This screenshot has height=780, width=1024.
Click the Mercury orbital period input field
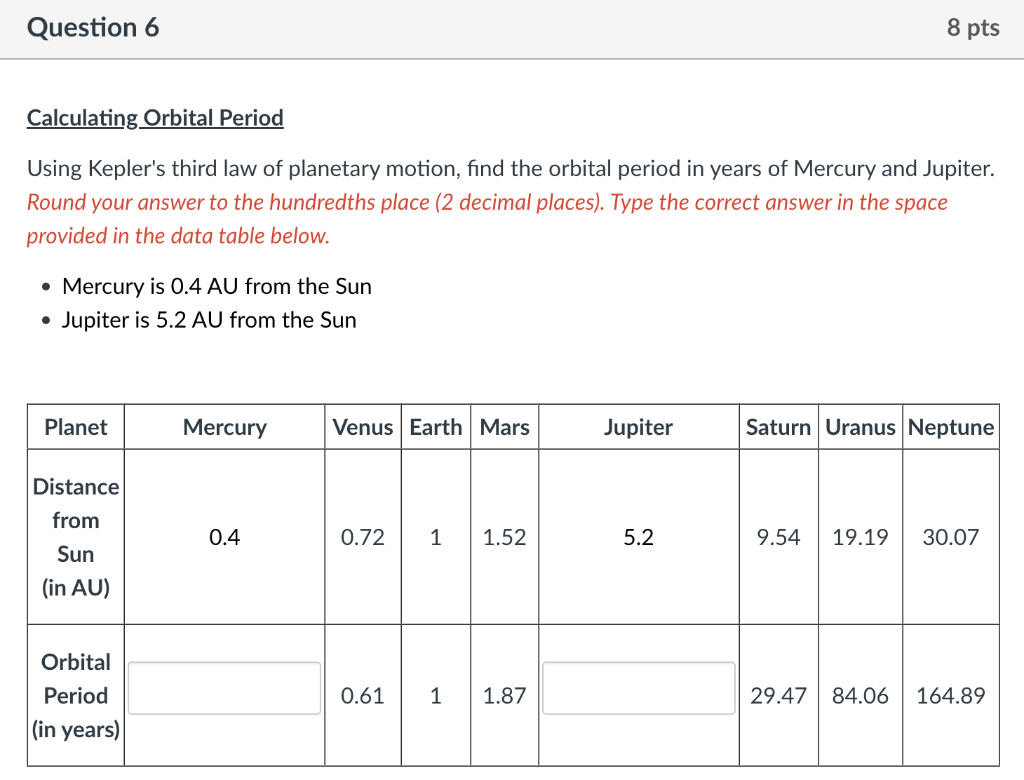(223, 688)
